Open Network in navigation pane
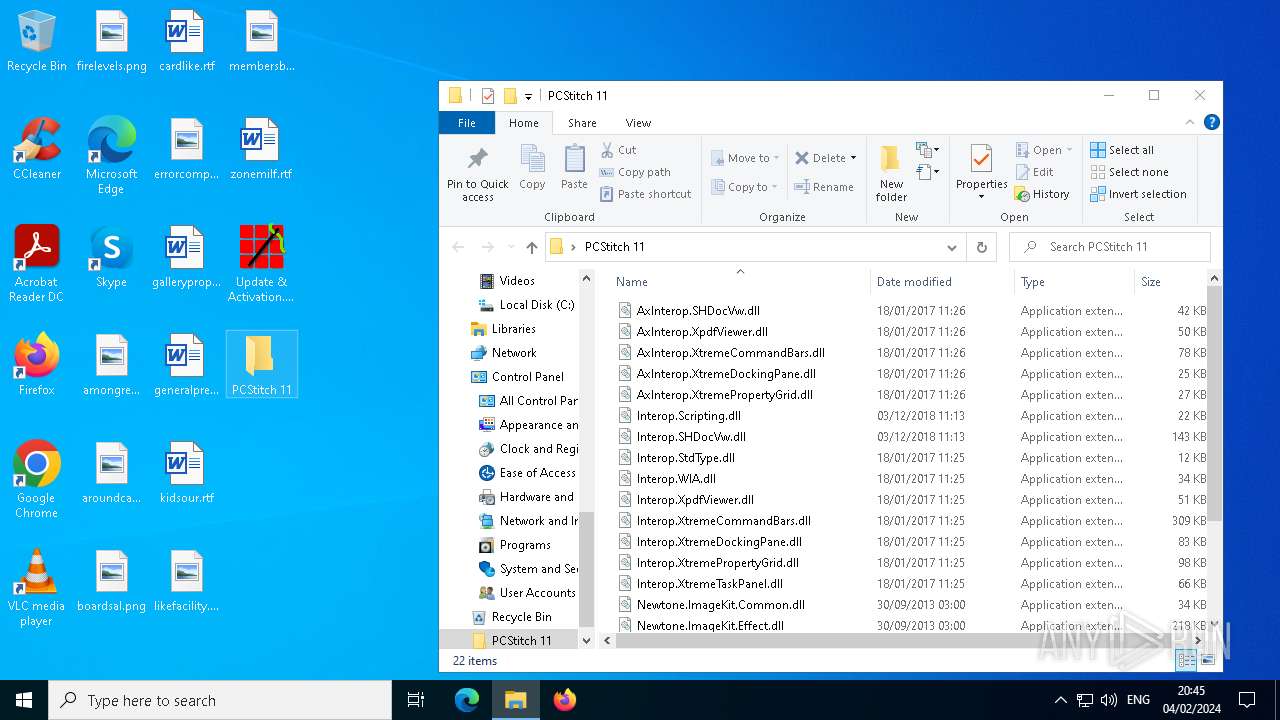This screenshot has height=720, width=1280. coord(514,353)
